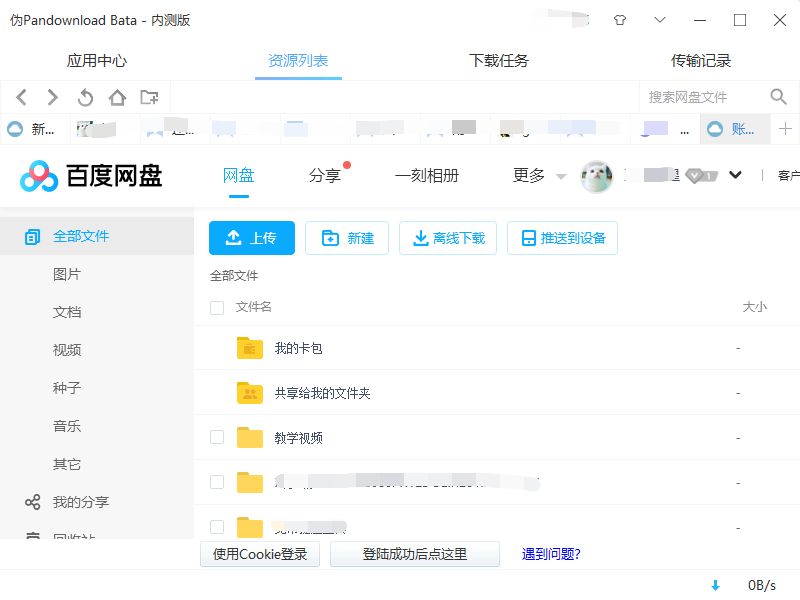Open the skin theme shirt icon
Screen dimensions: 800x600
coord(620,20)
